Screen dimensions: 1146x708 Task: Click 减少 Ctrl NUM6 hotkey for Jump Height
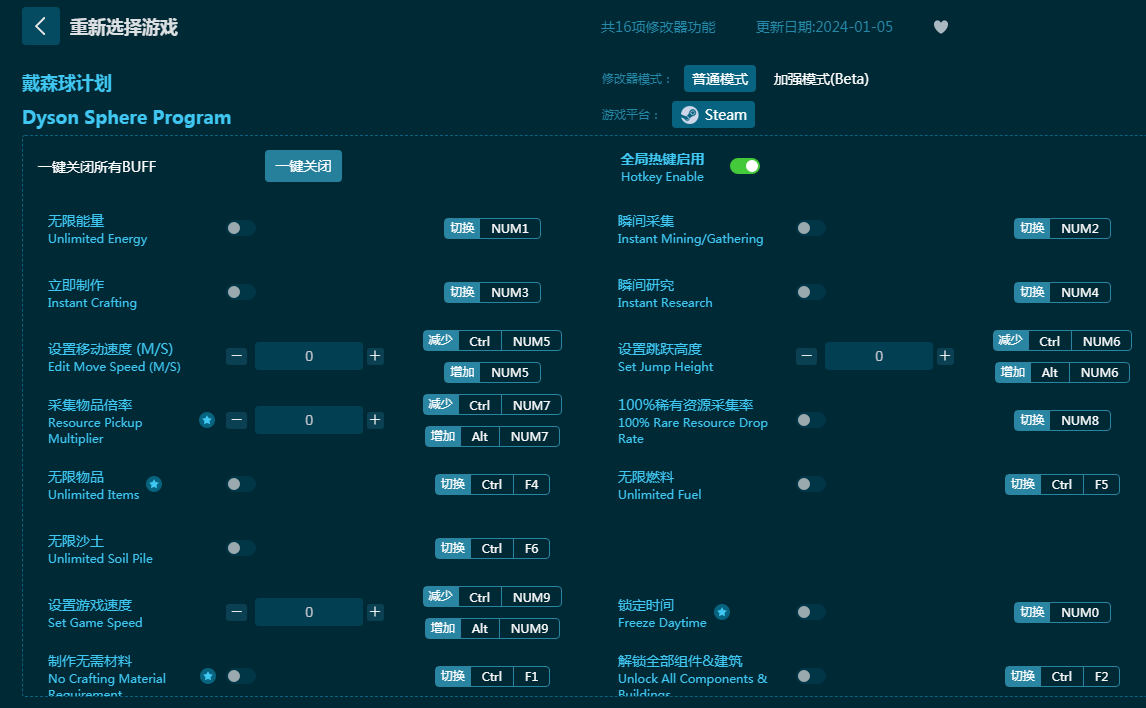[1062, 341]
